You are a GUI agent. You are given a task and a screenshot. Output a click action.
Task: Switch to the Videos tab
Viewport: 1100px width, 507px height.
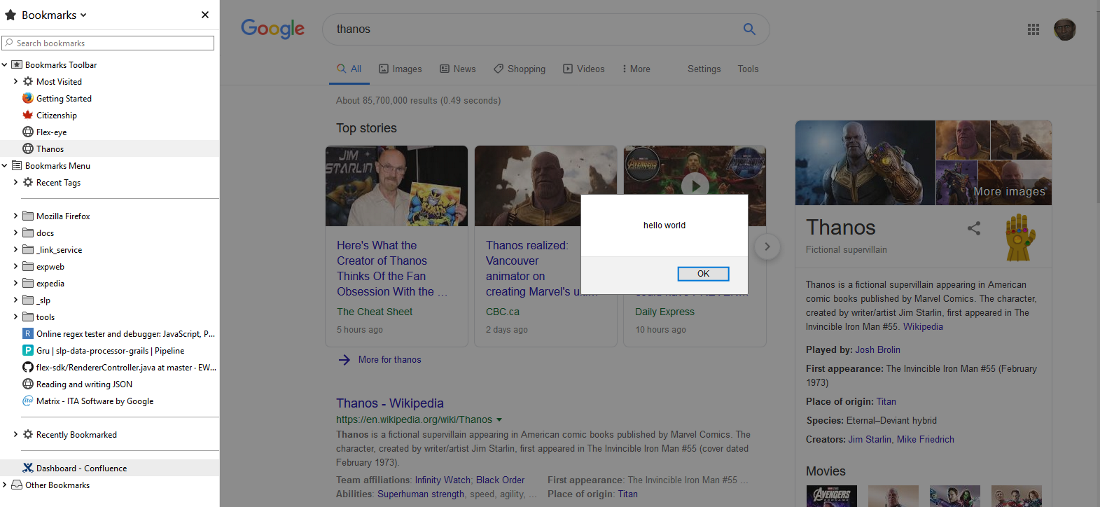pos(584,69)
